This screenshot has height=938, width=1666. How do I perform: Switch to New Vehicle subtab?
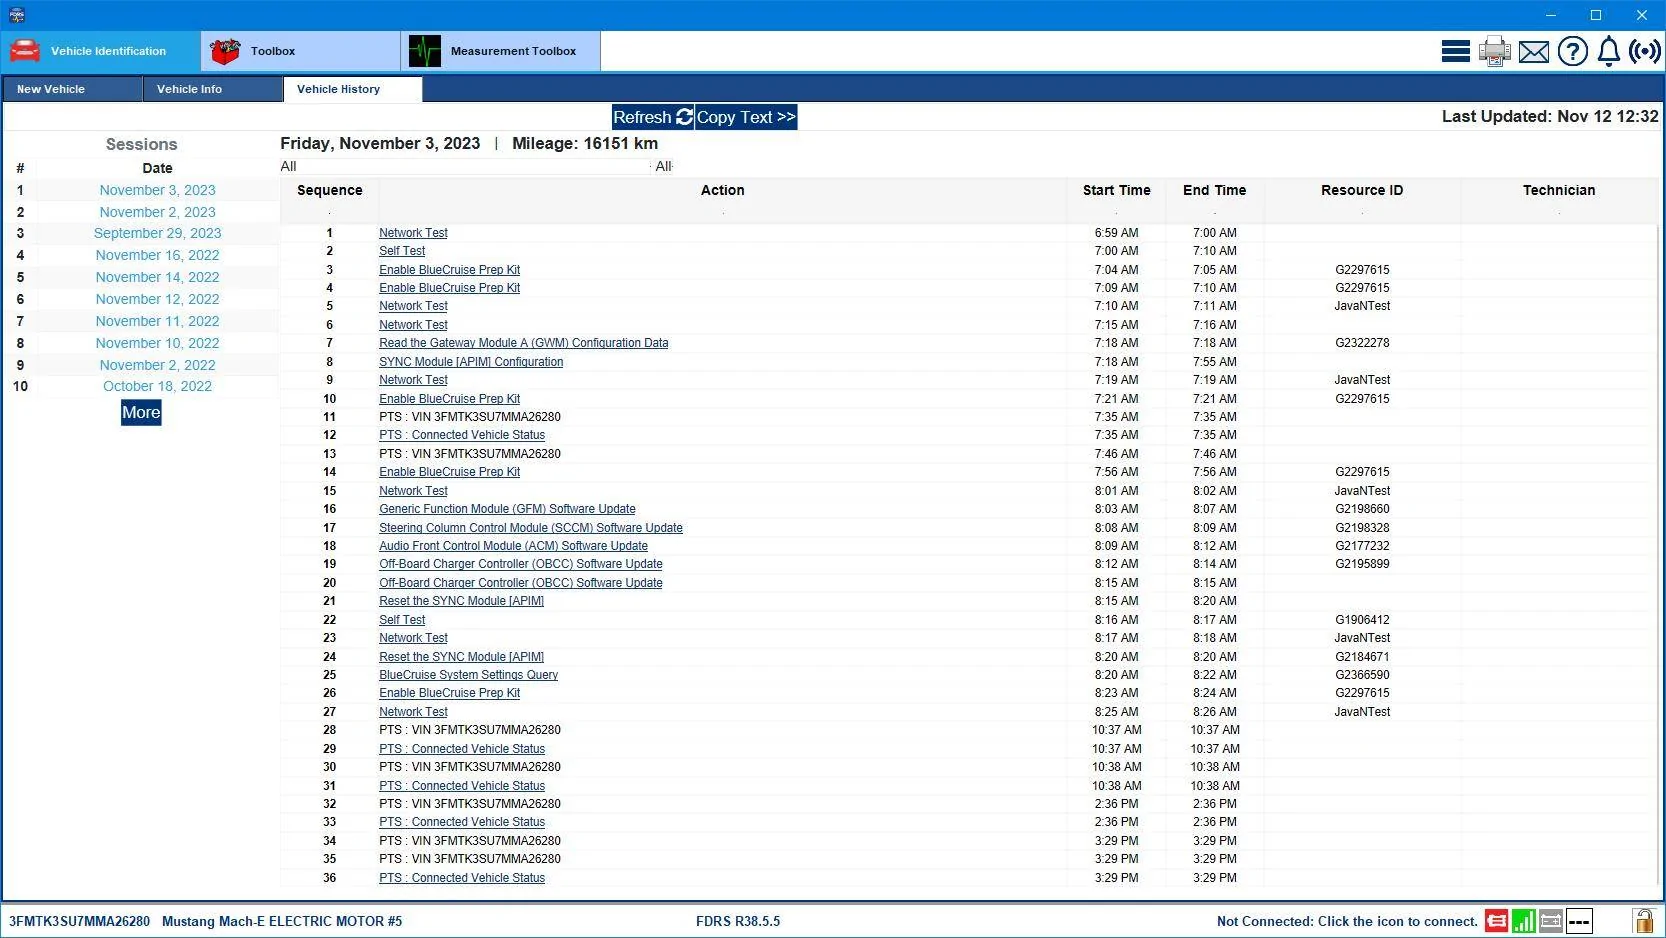tap(72, 89)
